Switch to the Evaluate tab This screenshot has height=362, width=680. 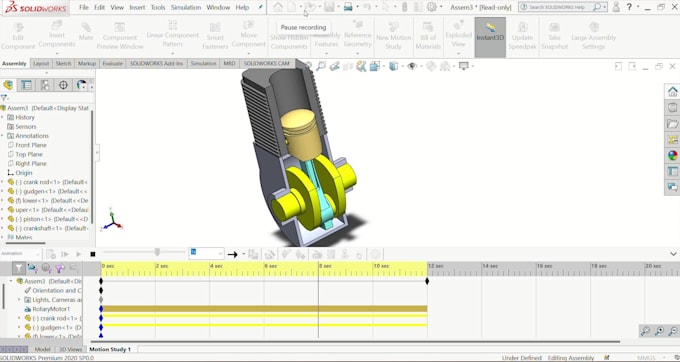coord(112,63)
